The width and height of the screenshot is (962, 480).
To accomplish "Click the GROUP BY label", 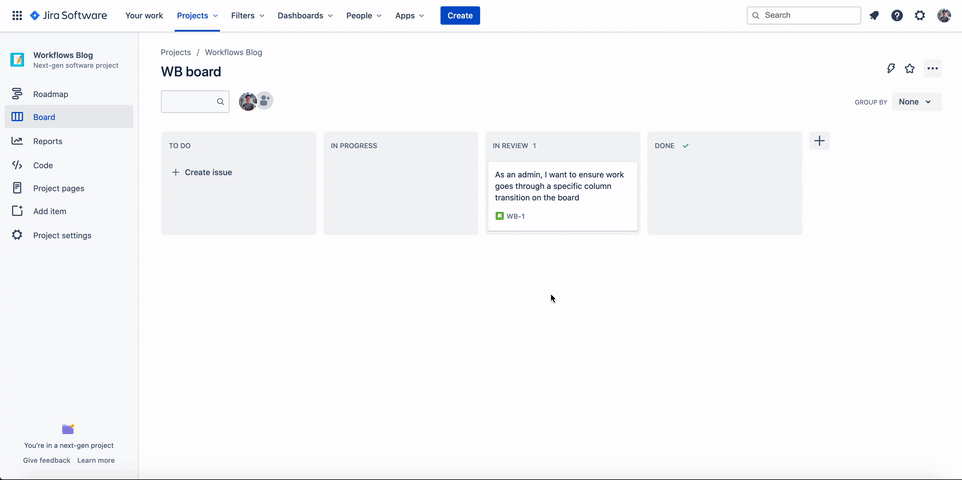I will click(x=871, y=103).
